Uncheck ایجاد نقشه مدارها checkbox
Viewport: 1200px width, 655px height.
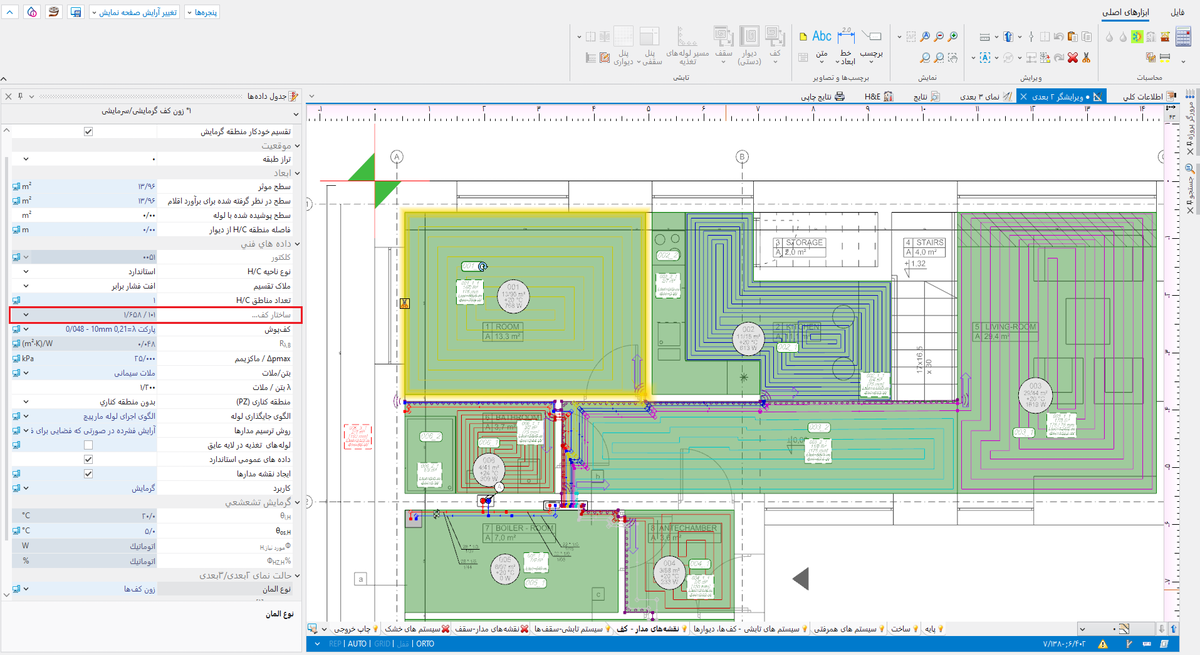pos(88,473)
